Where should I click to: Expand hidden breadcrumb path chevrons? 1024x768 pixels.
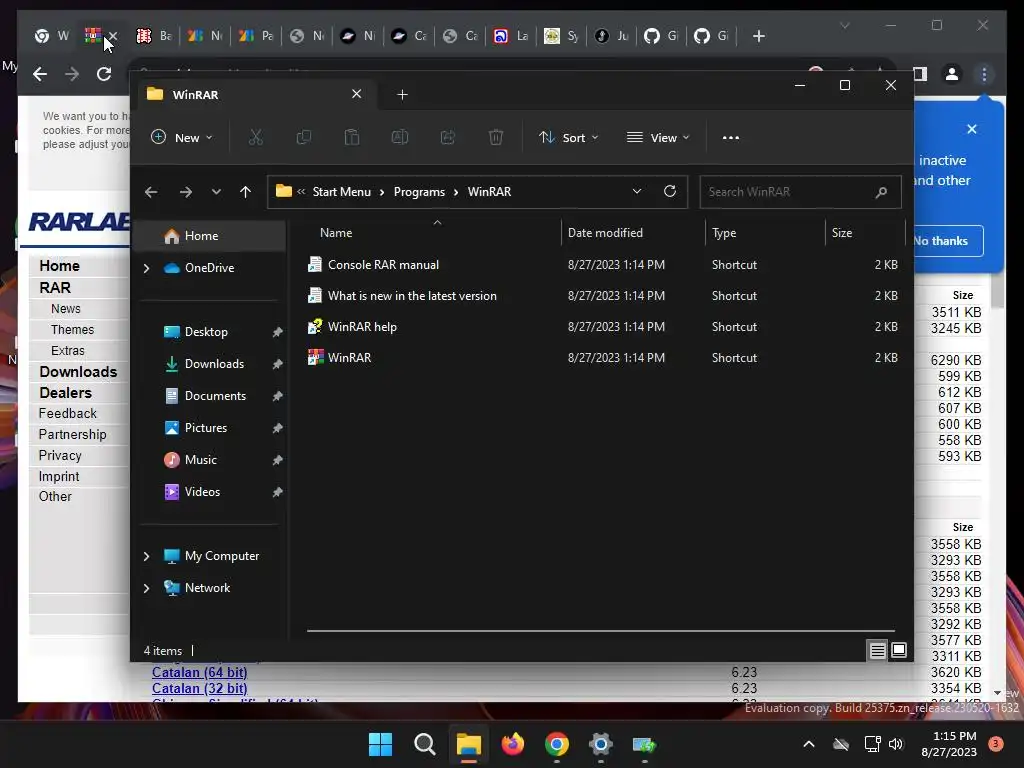pos(301,191)
